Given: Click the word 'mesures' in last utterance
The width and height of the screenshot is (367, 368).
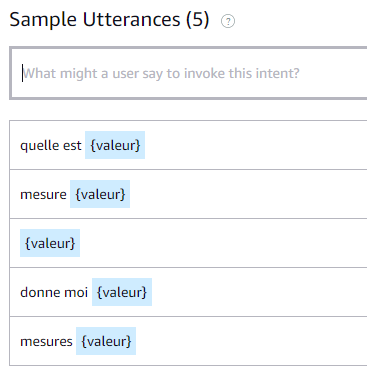Looking at the screenshot, I should pyautogui.click(x=46, y=341).
